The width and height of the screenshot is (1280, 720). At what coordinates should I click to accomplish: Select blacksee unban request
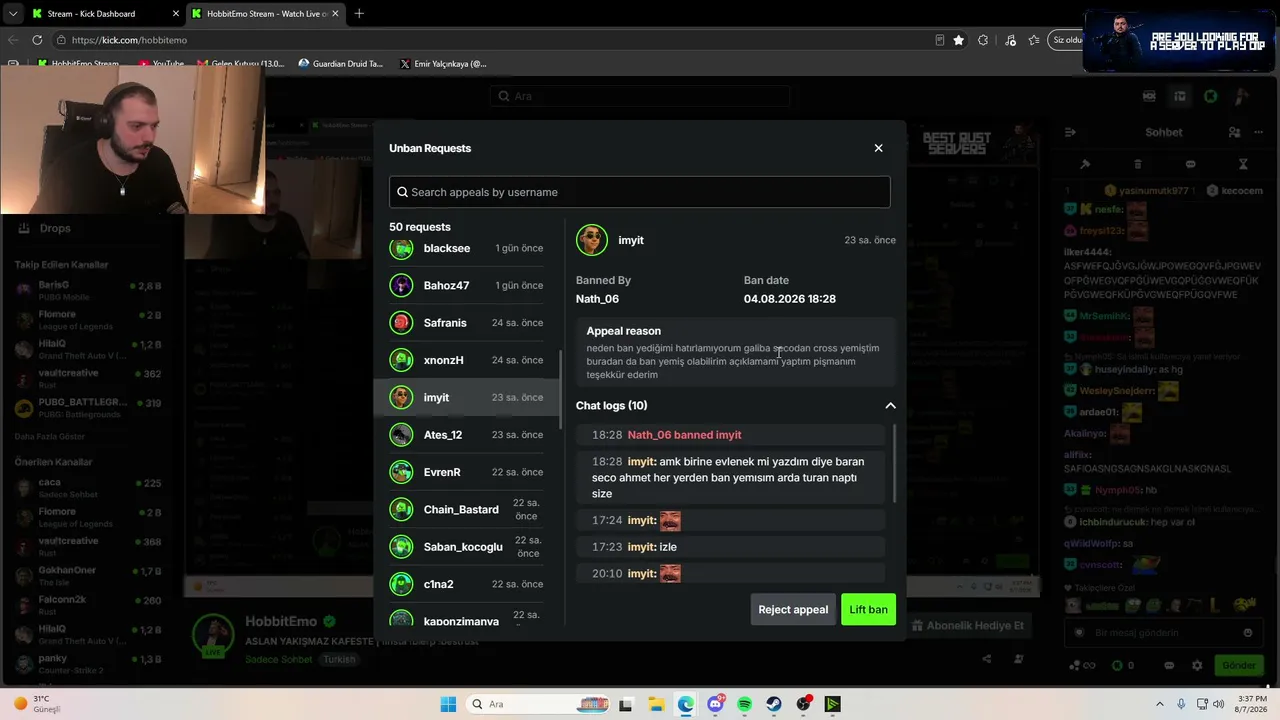pyautogui.click(x=466, y=248)
